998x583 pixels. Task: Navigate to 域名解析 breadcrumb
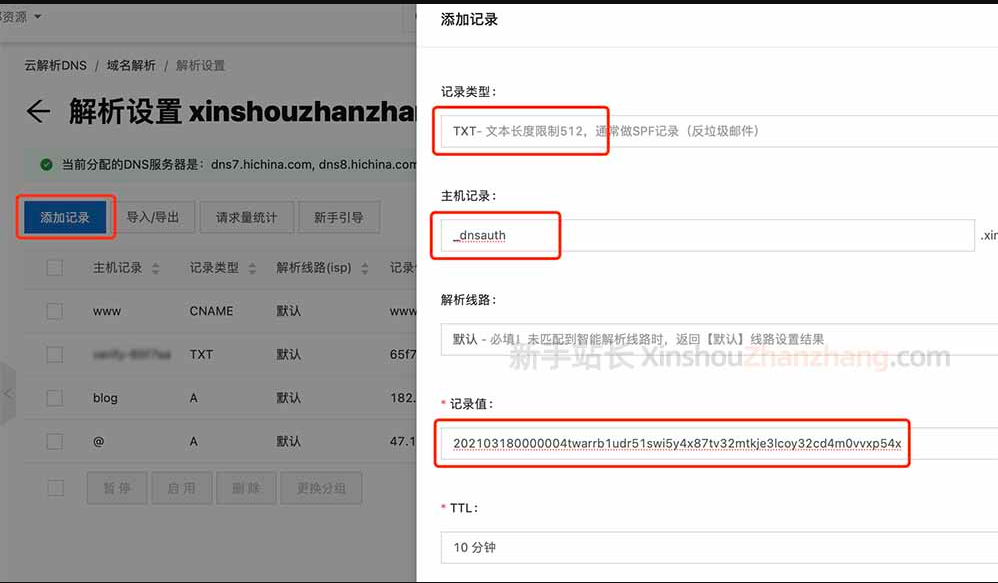point(131,65)
